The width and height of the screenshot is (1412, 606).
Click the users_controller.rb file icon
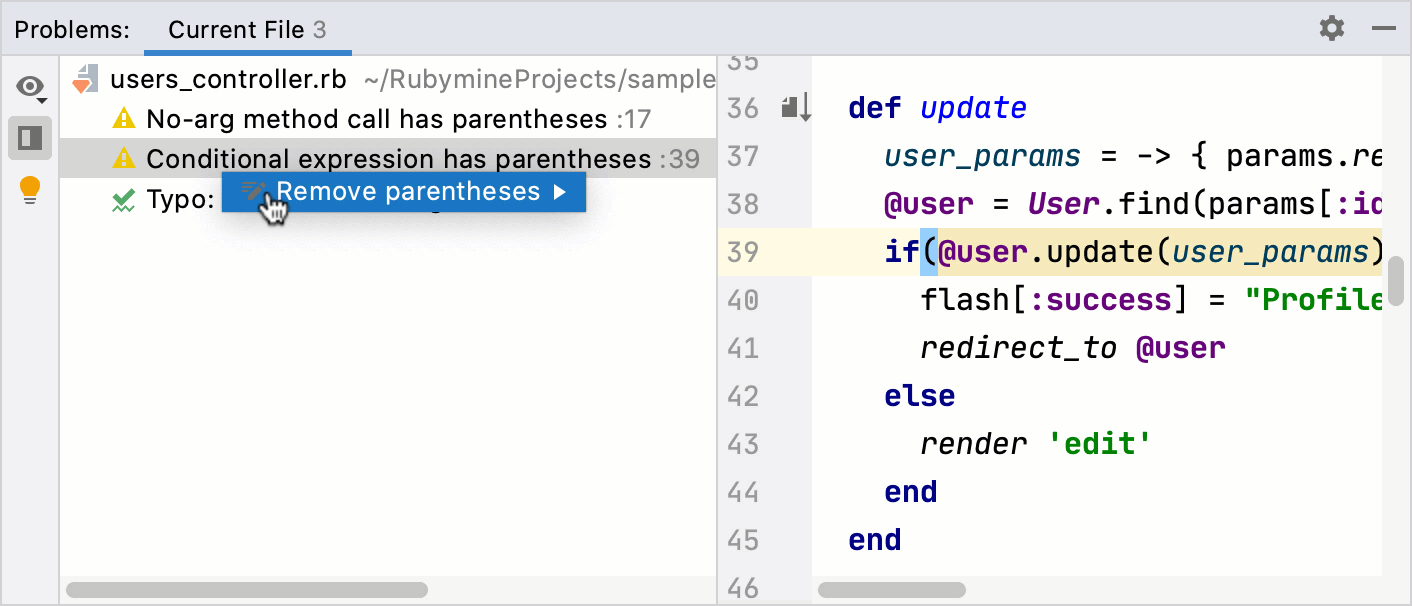pos(88,78)
